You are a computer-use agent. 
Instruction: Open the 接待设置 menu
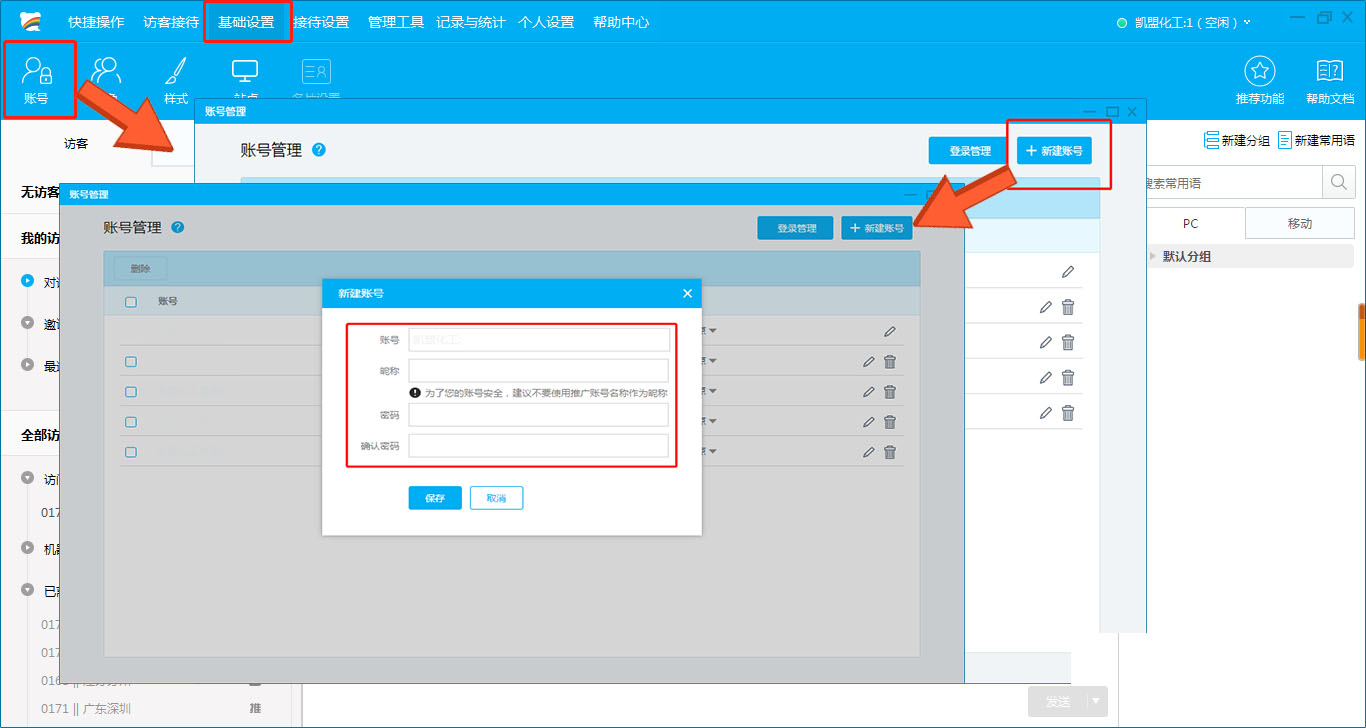coord(321,22)
